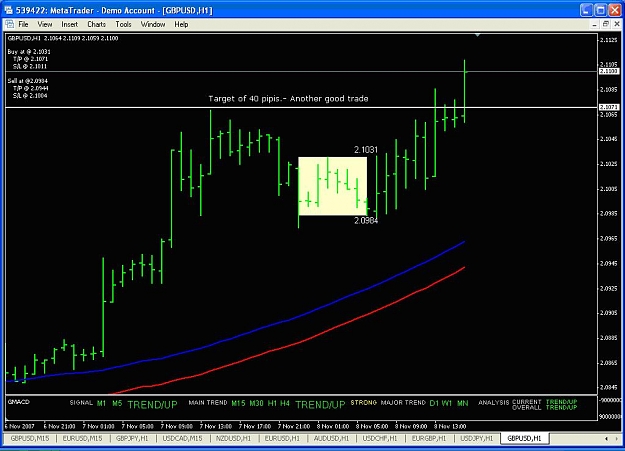Click the H4 main trend indicator
This screenshot has width=625, height=451.
(285, 403)
